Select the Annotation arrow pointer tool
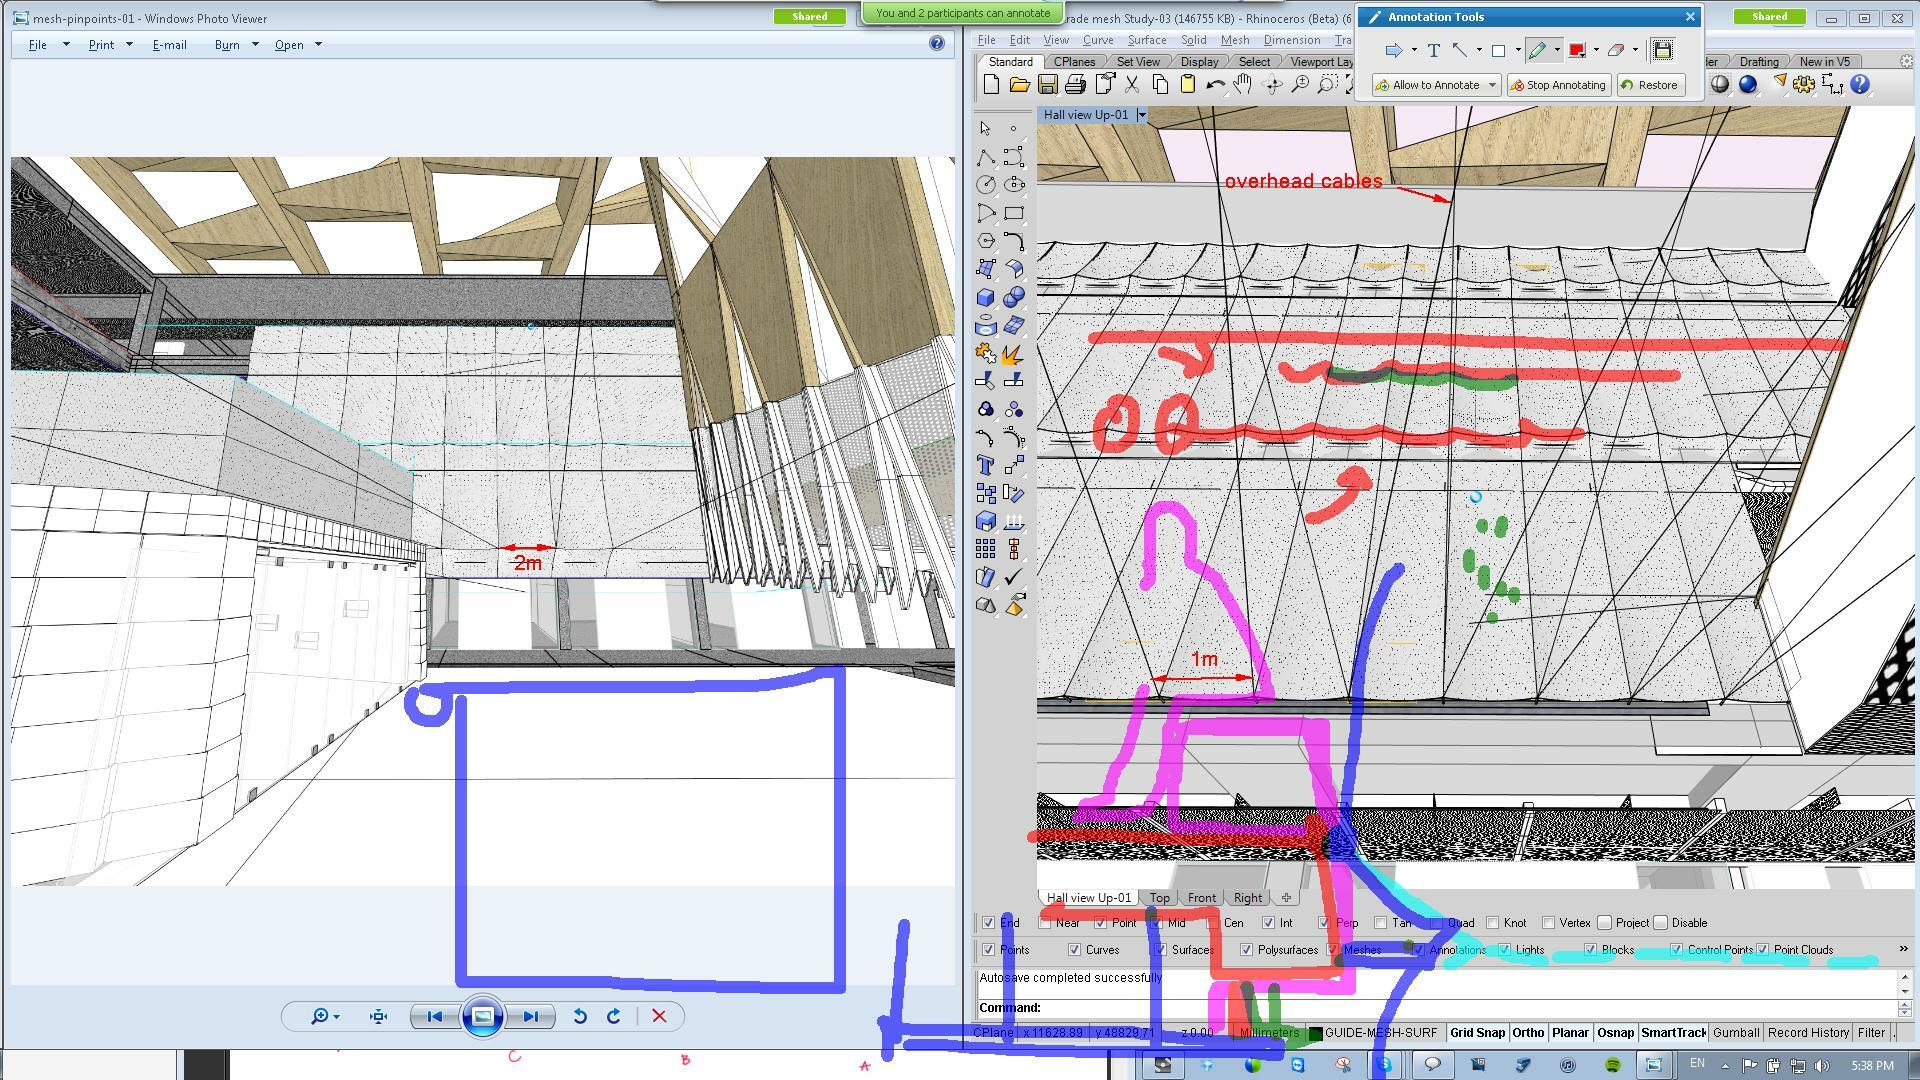 tap(1393, 50)
